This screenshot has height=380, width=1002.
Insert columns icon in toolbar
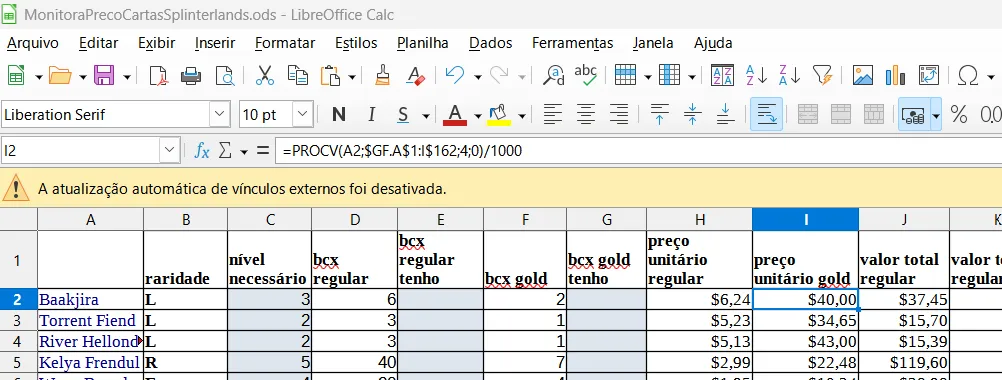coord(669,76)
